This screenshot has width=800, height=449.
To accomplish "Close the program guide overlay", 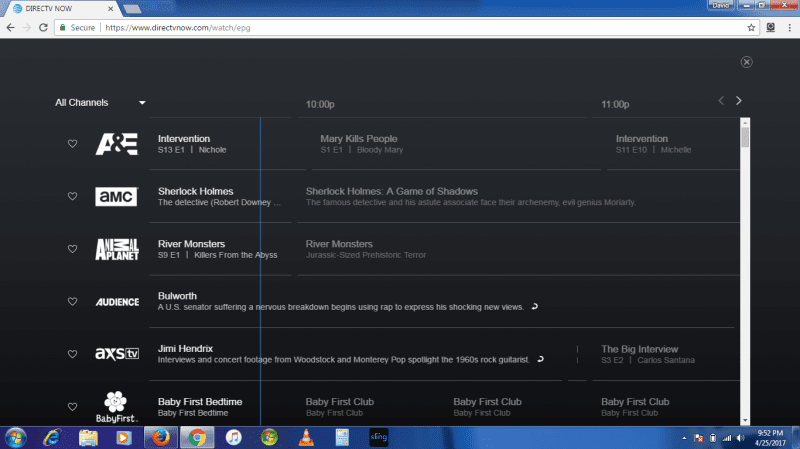I will pos(746,62).
